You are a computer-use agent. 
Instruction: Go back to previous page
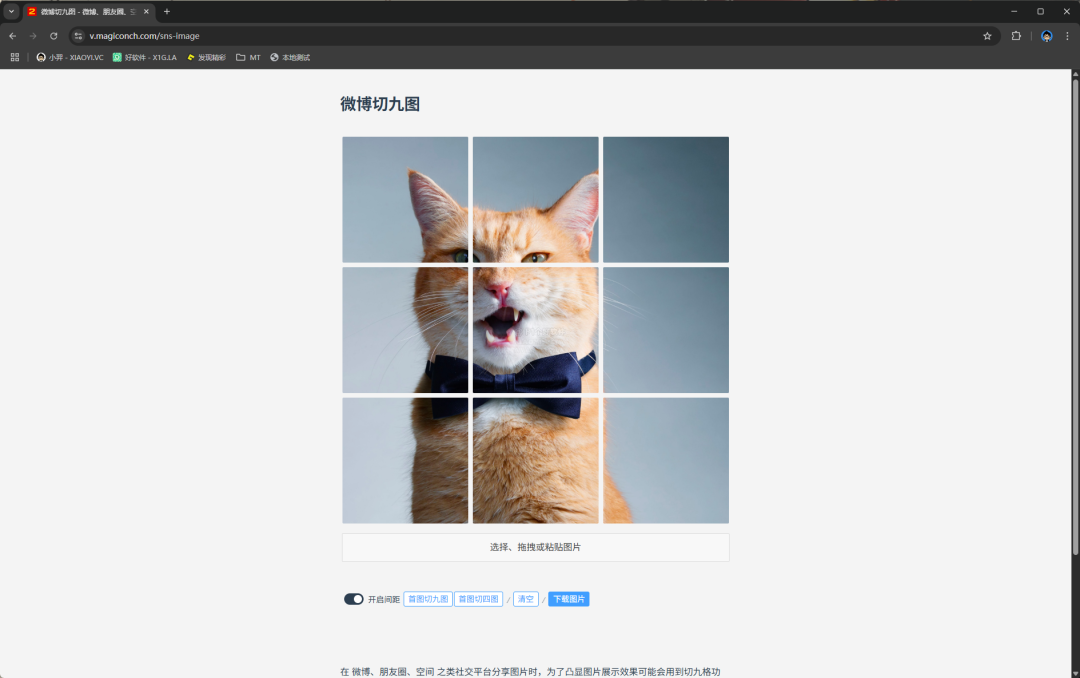coord(12,36)
